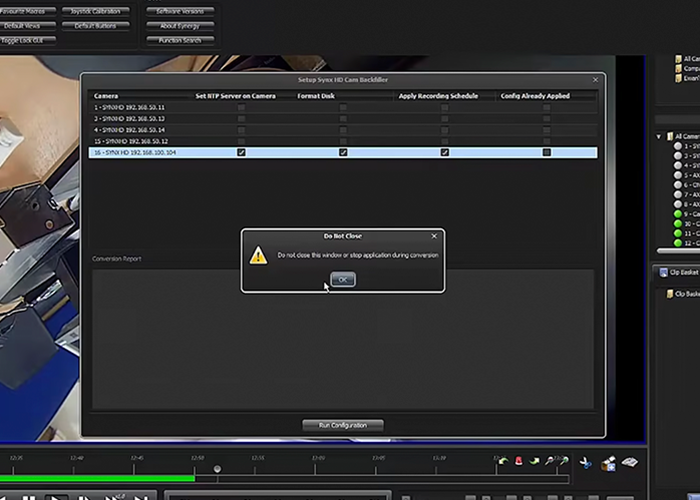Select row 3 - SYNX HD 192.168.50.13
The height and width of the screenshot is (500, 700).
click(343, 119)
